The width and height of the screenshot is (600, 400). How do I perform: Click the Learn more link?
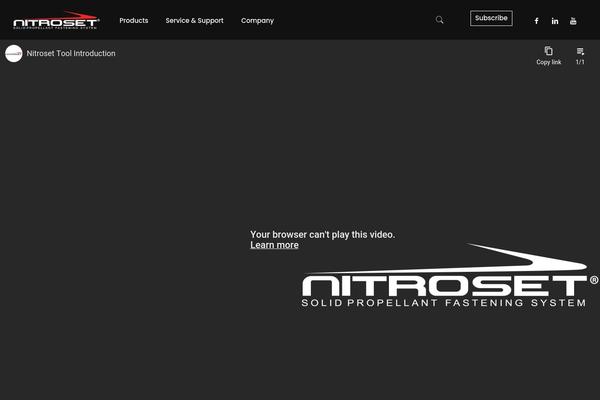[x=274, y=245]
